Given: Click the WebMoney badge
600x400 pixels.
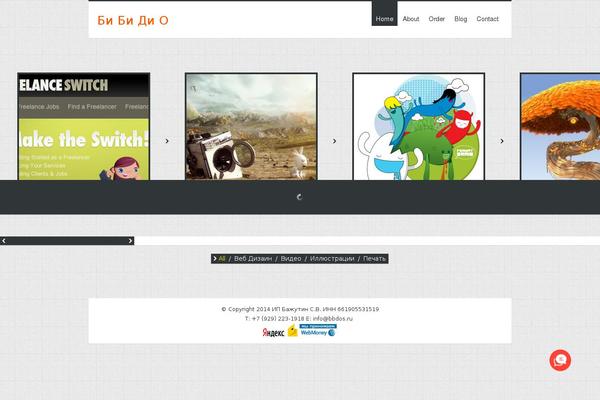Looking at the screenshot, I should coord(318,330).
